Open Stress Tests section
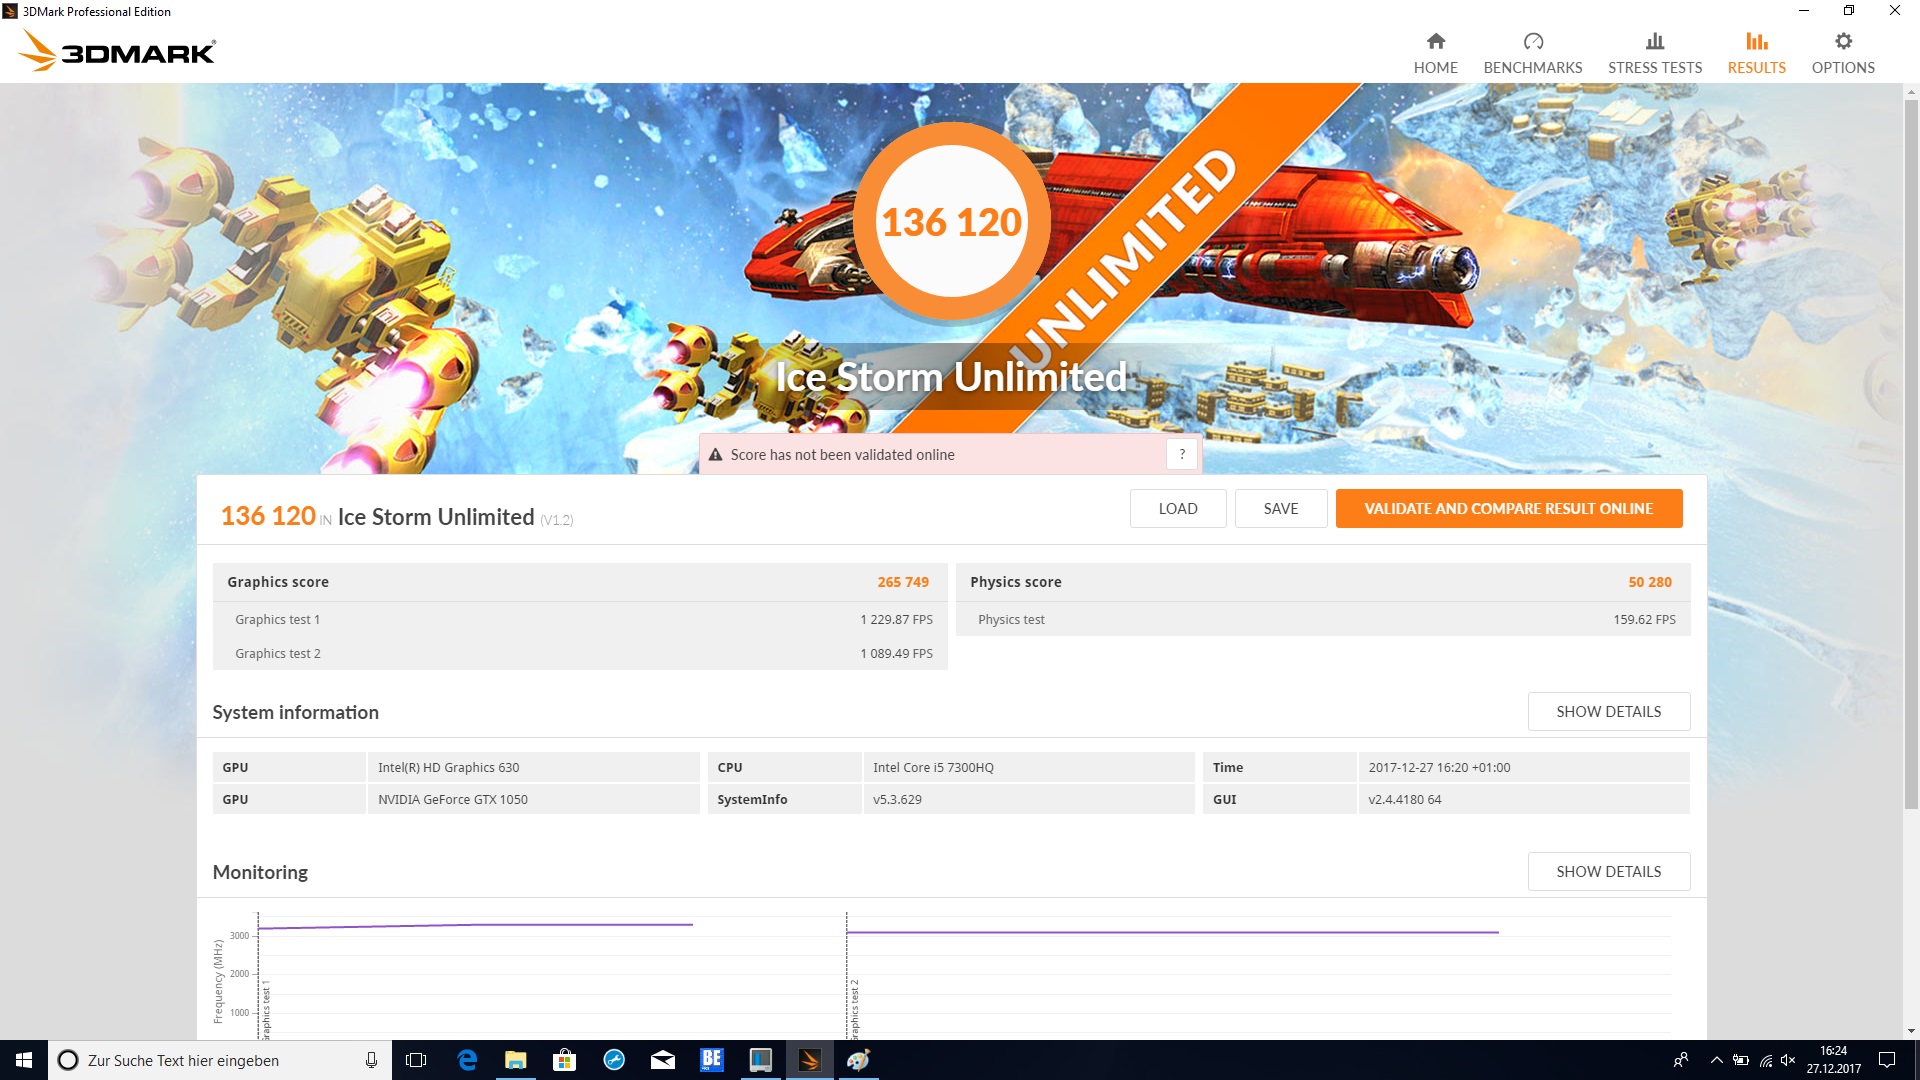This screenshot has width=1920, height=1080. coord(1654,53)
